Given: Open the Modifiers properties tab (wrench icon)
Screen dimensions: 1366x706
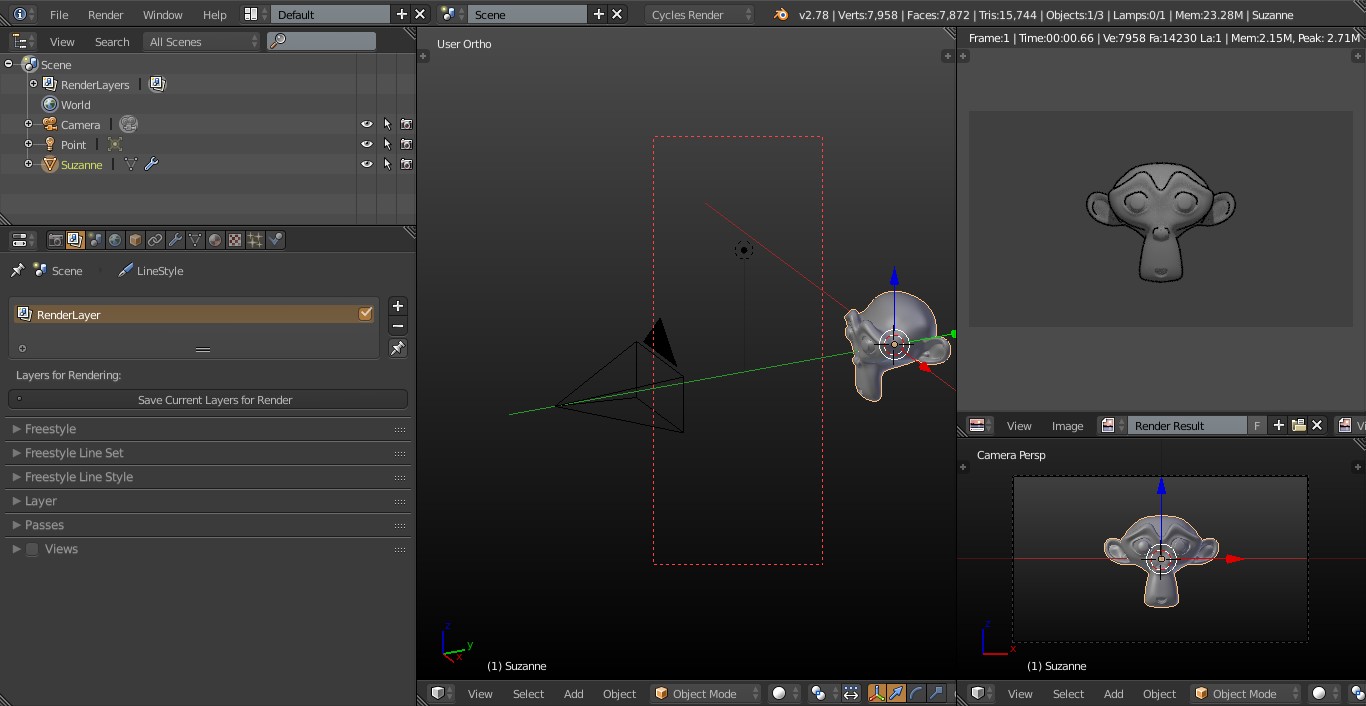Looking at the screenshot, I should point(175,240).
